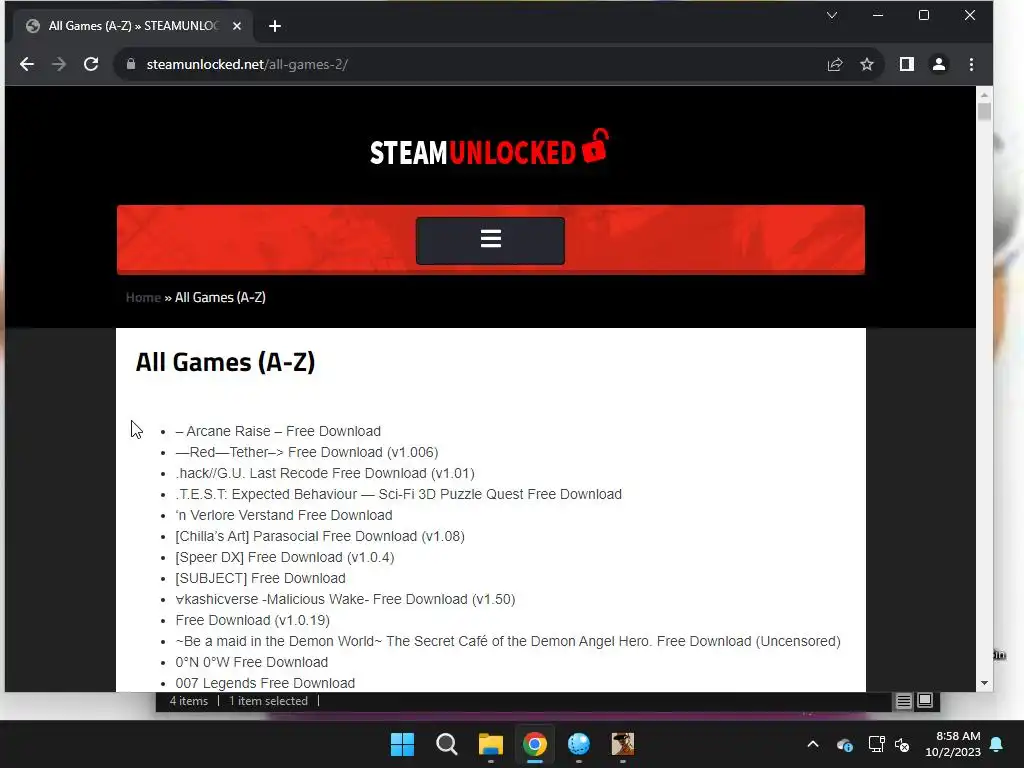Image resolution: width=1024 pixels, height=768 pixels.
Task: Click the Chrome taskbar icon
Action: tap(535, 744)
